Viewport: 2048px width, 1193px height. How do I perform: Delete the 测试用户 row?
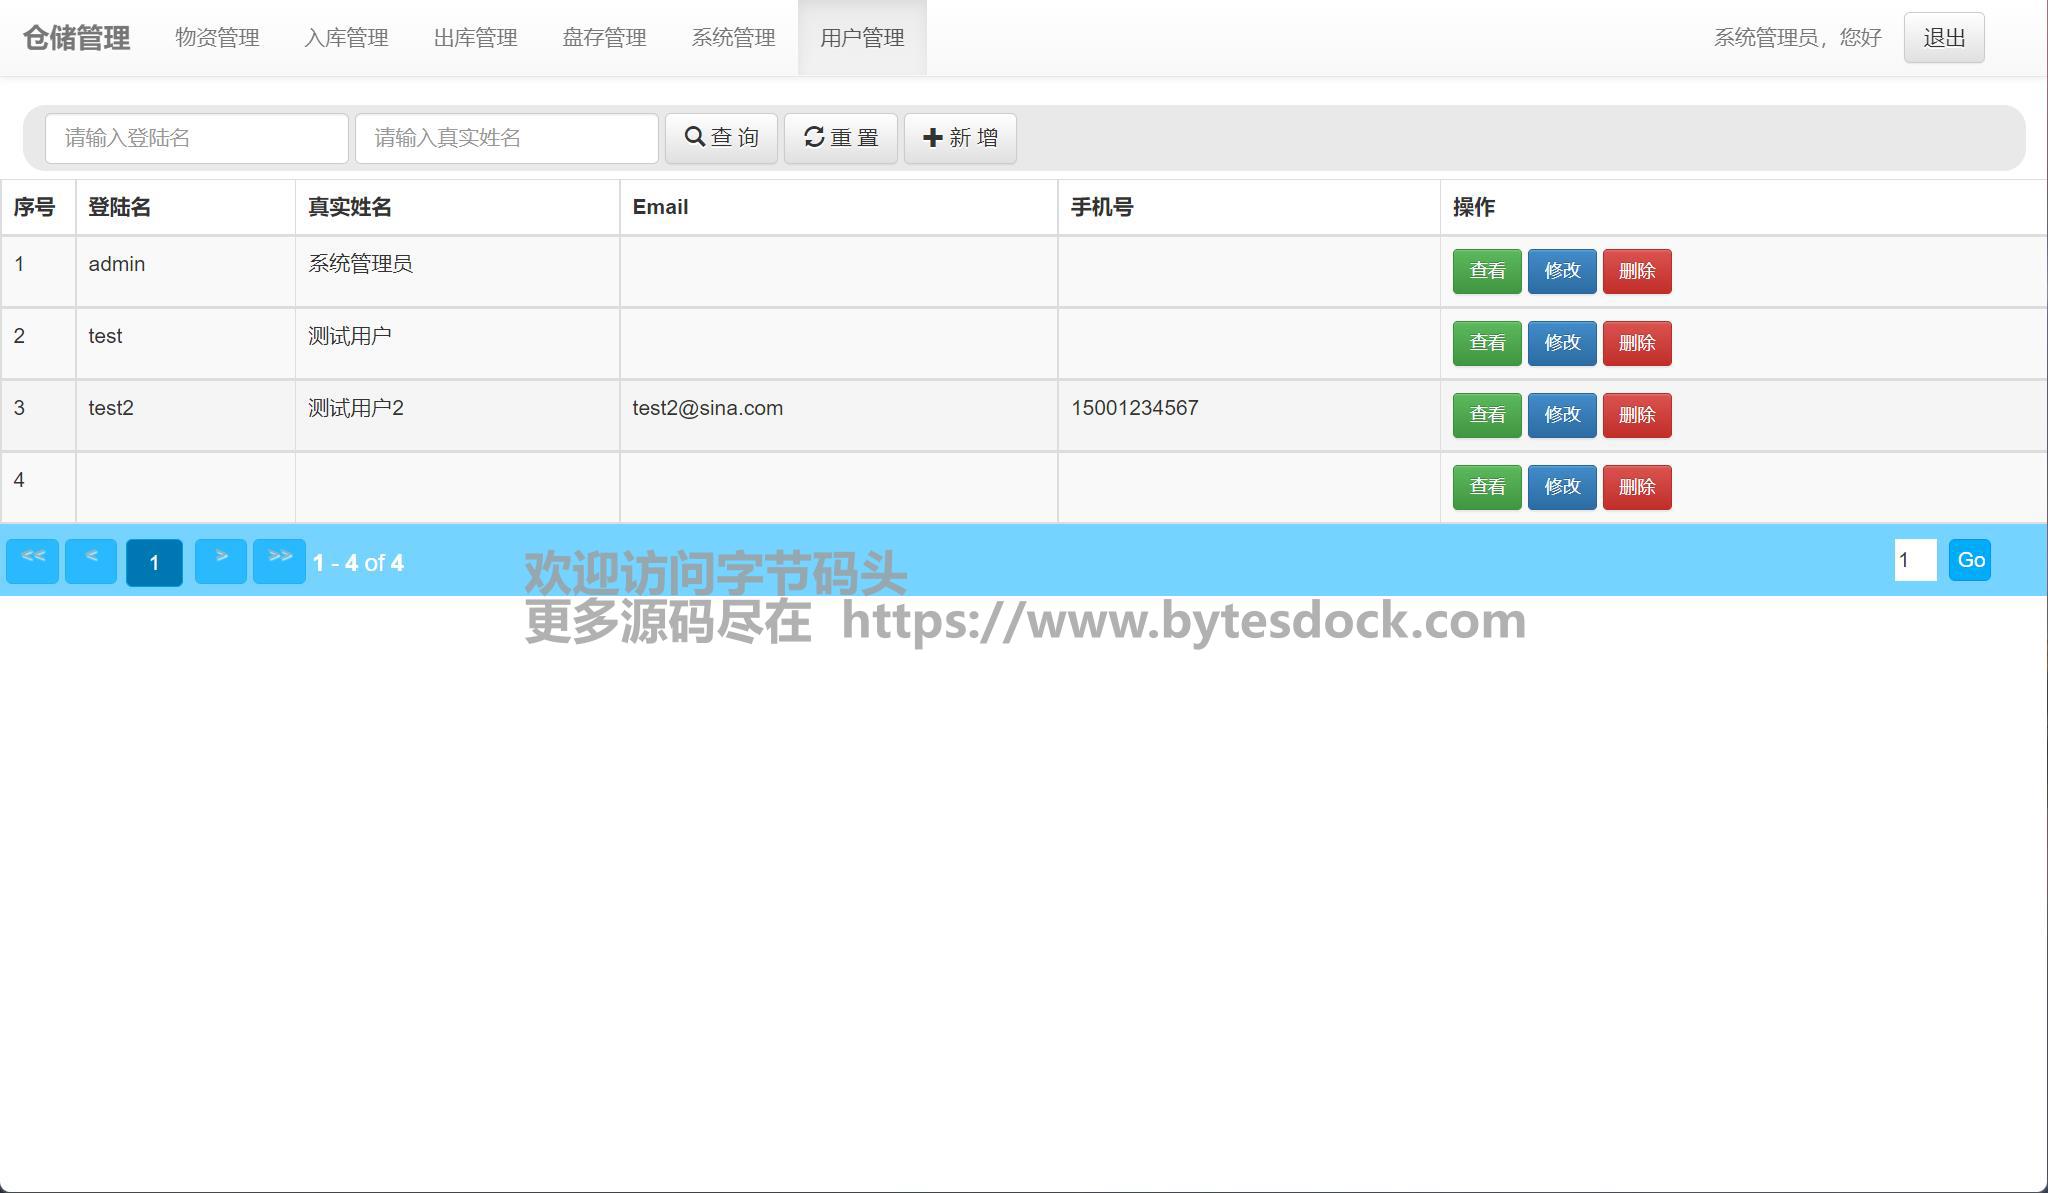pyautogui.click(x=1636, y=343)
